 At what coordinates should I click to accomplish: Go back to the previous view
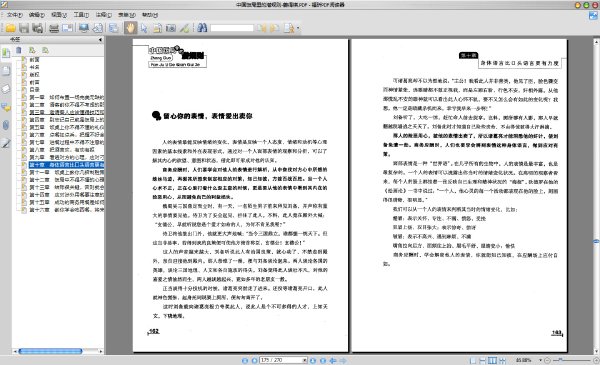pos(333,360)
